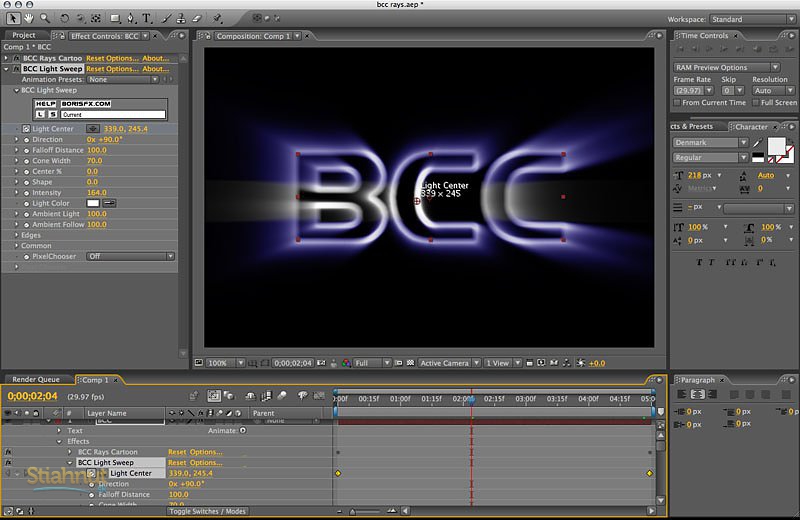
Task: Select the Rotation tool
Action: click(x=64, y=18)
